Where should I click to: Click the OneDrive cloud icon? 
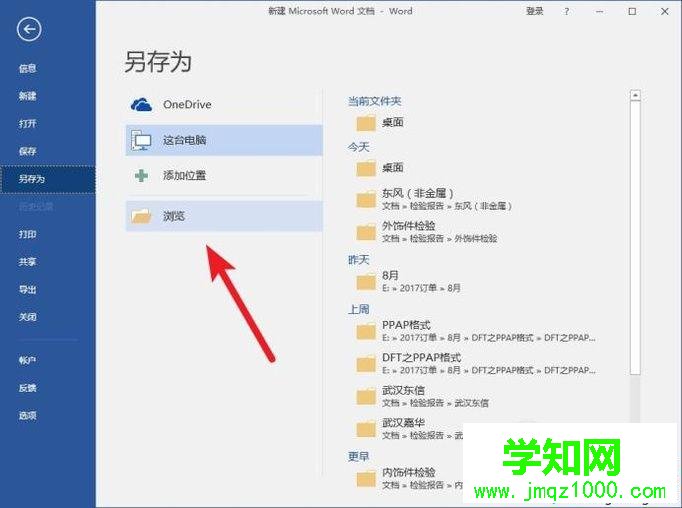coord(141,105)
